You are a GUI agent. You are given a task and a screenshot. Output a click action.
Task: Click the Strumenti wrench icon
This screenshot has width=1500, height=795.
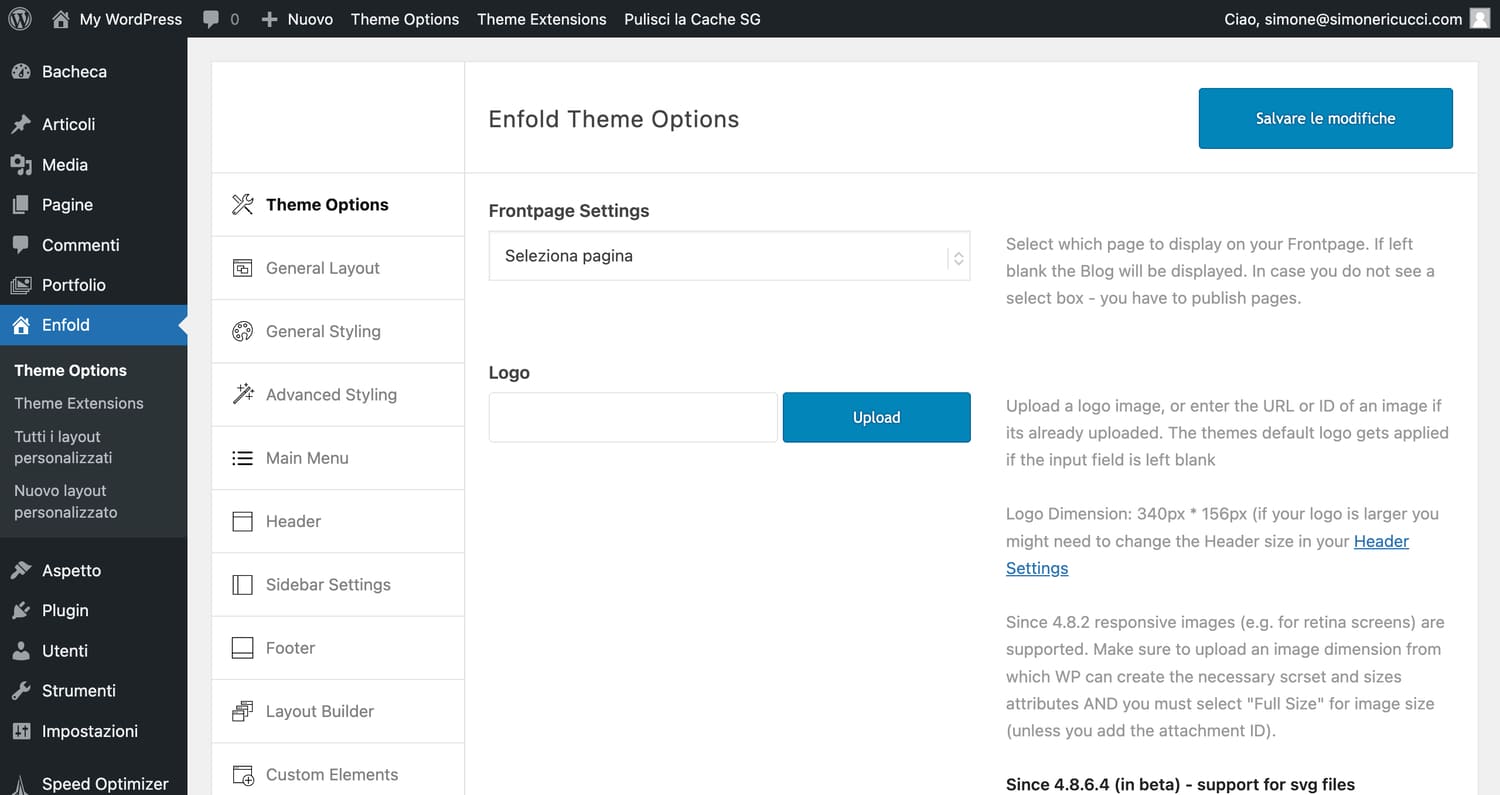coord(21,690)
